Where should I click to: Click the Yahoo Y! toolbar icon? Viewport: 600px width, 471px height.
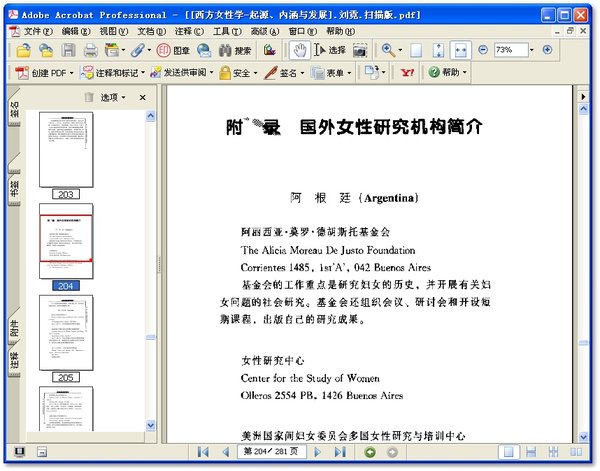[x=407, y=72]
